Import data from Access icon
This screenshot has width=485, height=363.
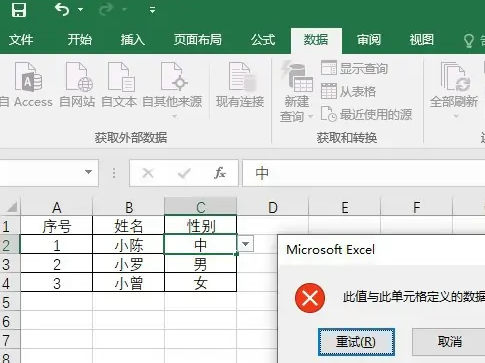pyautogui.click(x=29, y=77)
